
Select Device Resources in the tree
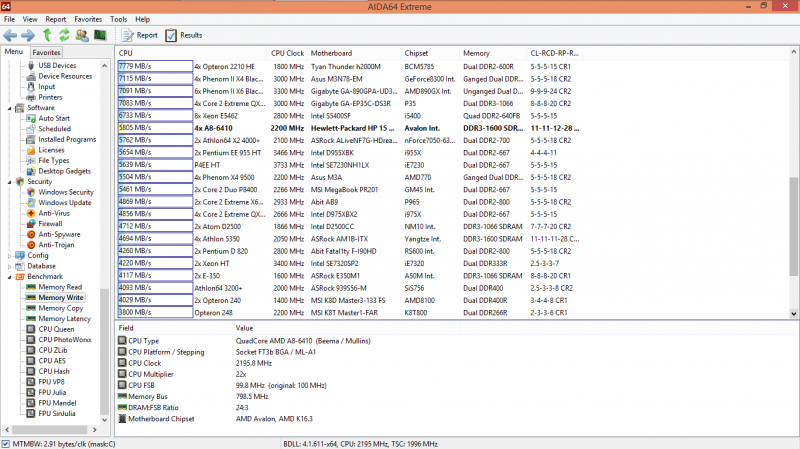[x=65, y=76]
